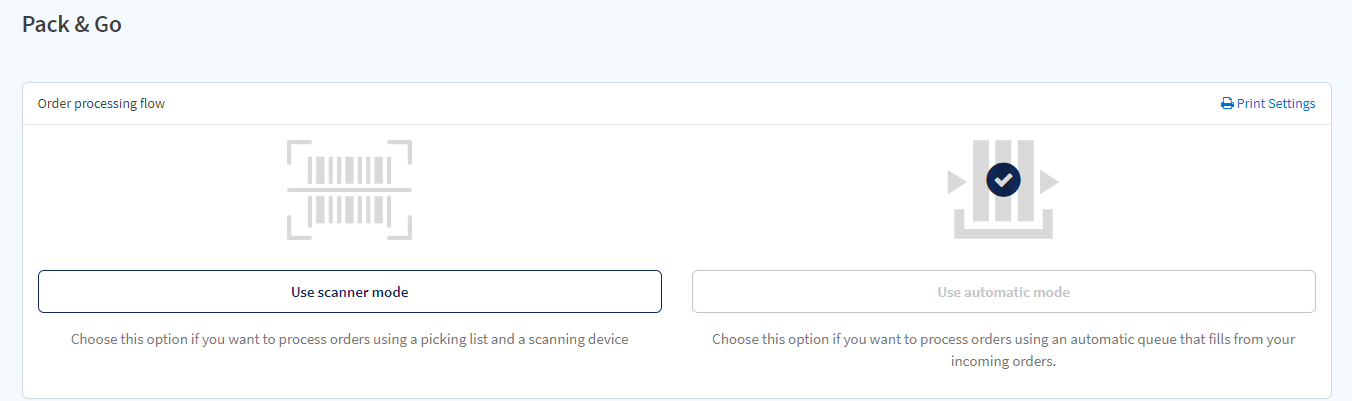Click the Pack & Go page heading
The width and height of the screenshot is (1352, 401).
[x=72, y=25]
